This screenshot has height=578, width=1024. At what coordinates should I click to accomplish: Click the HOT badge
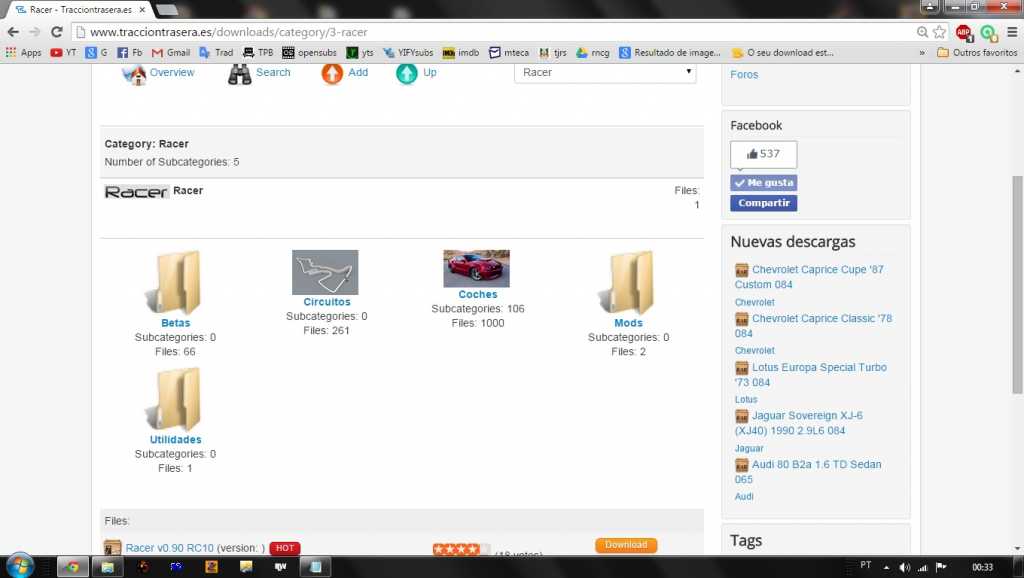[x=285, y=548]
